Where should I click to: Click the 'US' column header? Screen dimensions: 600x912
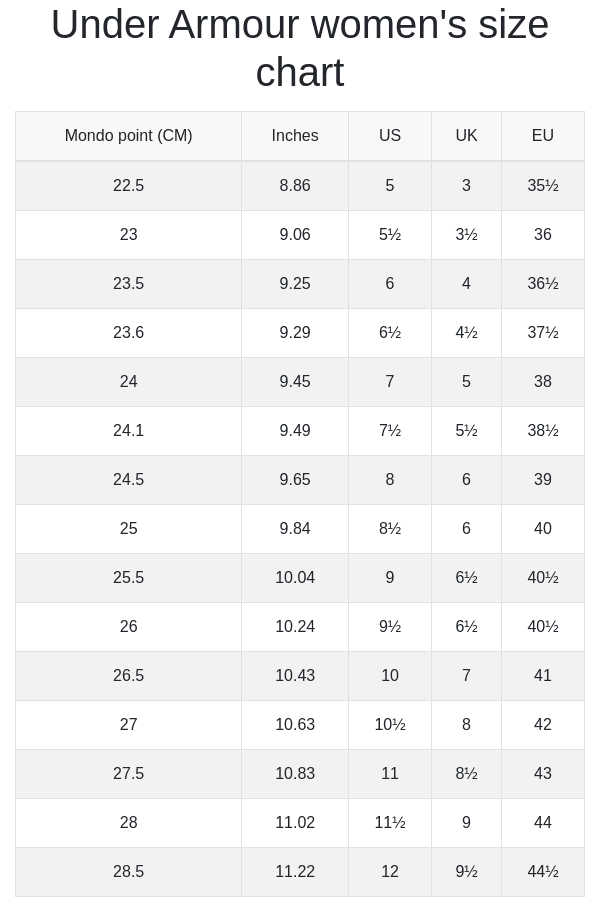click(x=390, y=136)
